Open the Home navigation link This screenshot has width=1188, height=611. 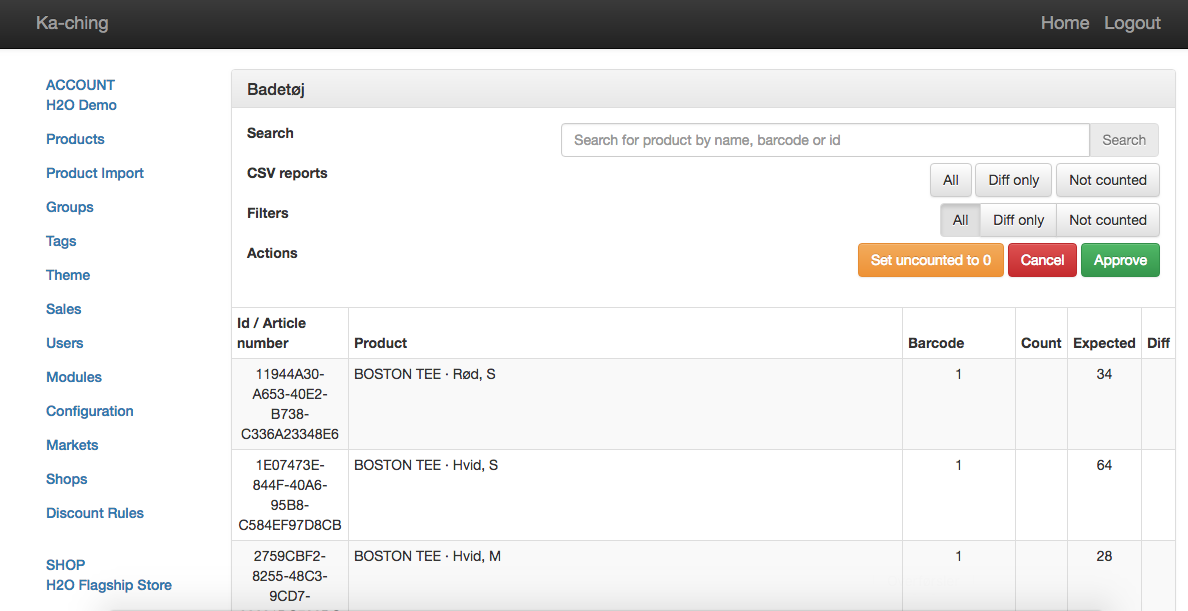tap(1064, 23)
